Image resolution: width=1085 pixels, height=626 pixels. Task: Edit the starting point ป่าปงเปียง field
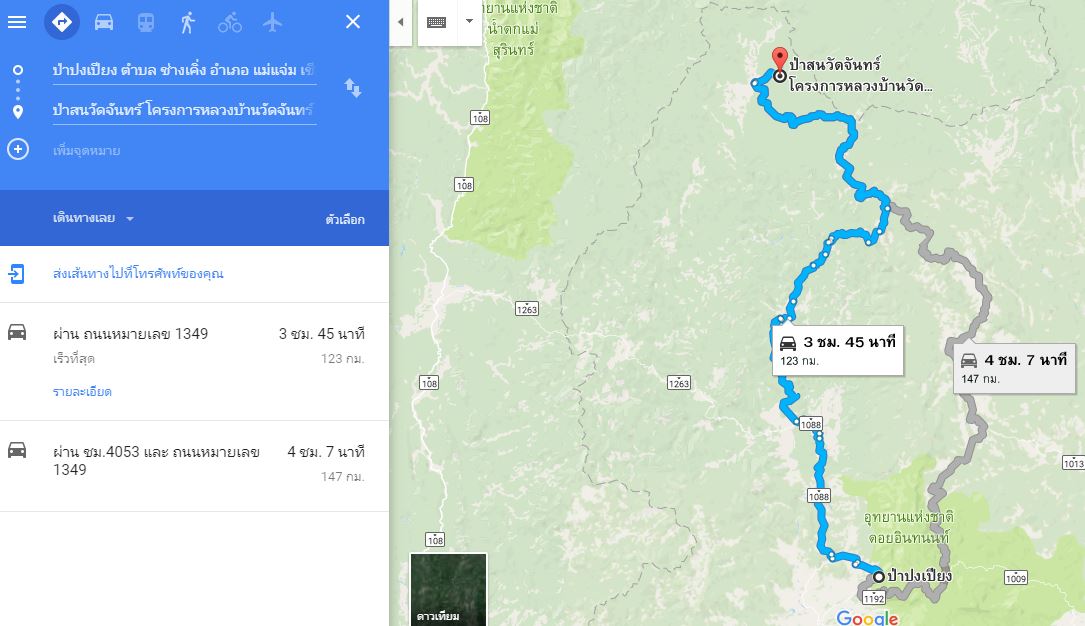click(184, 70)
